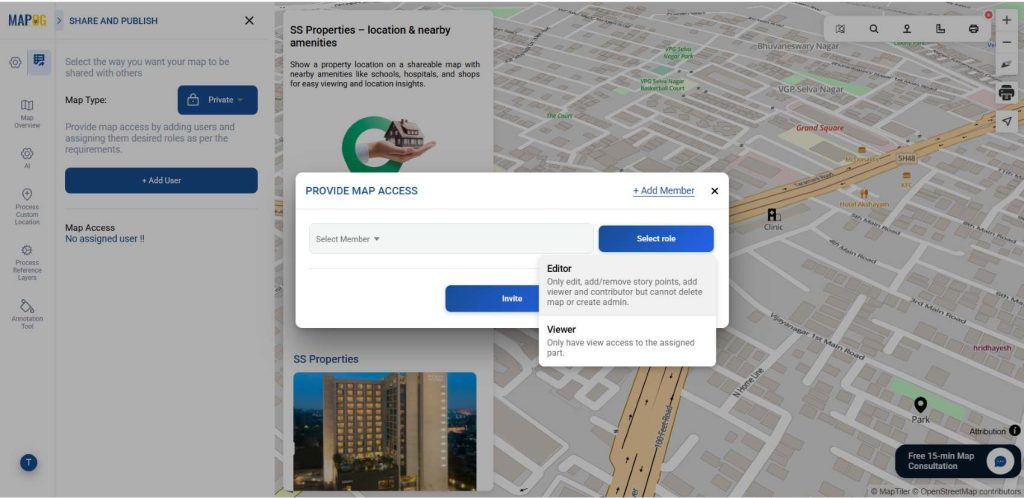Click the measure ruler icon in map toolbar

[940, 29]
